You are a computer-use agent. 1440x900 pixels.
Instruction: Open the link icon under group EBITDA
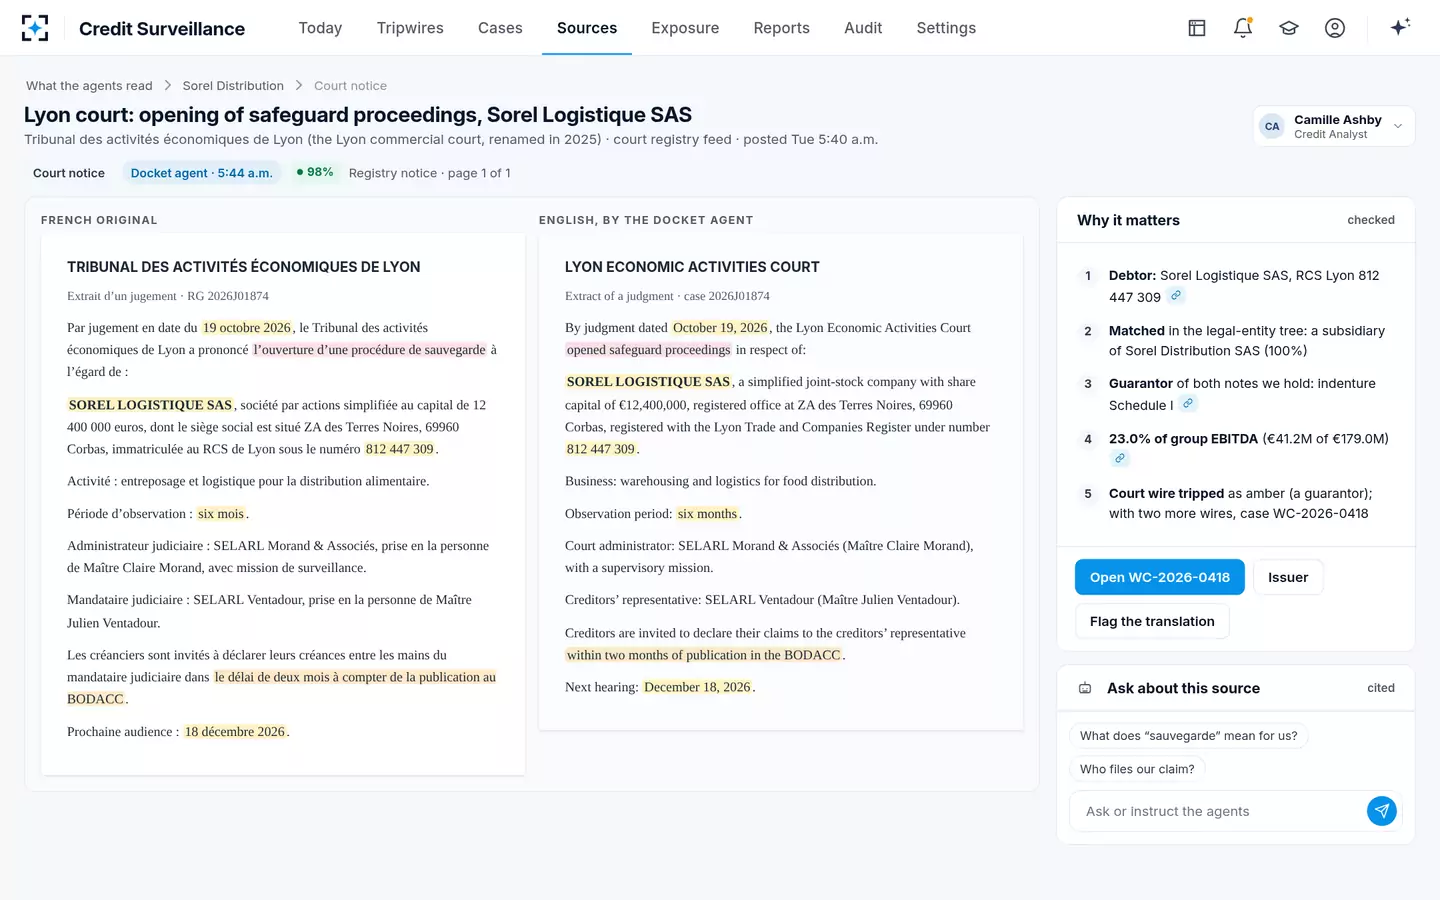[1119, 459]
